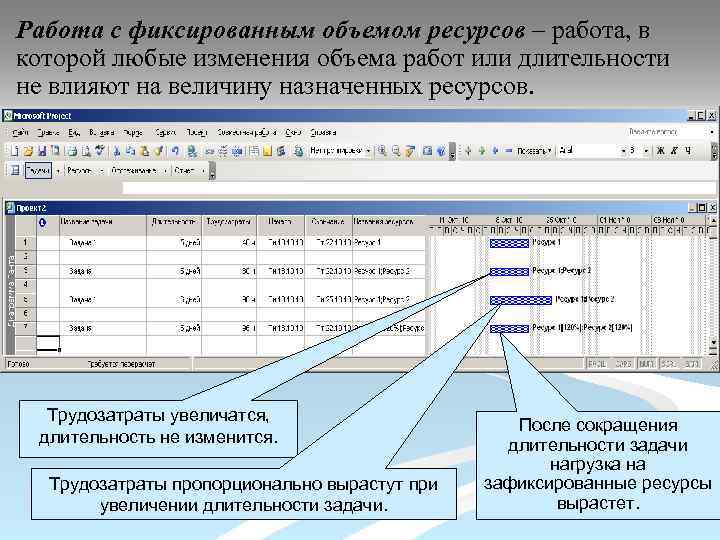Click the Отчет project guide button
The width and height of the screenshot is (720, 540).
184,171
